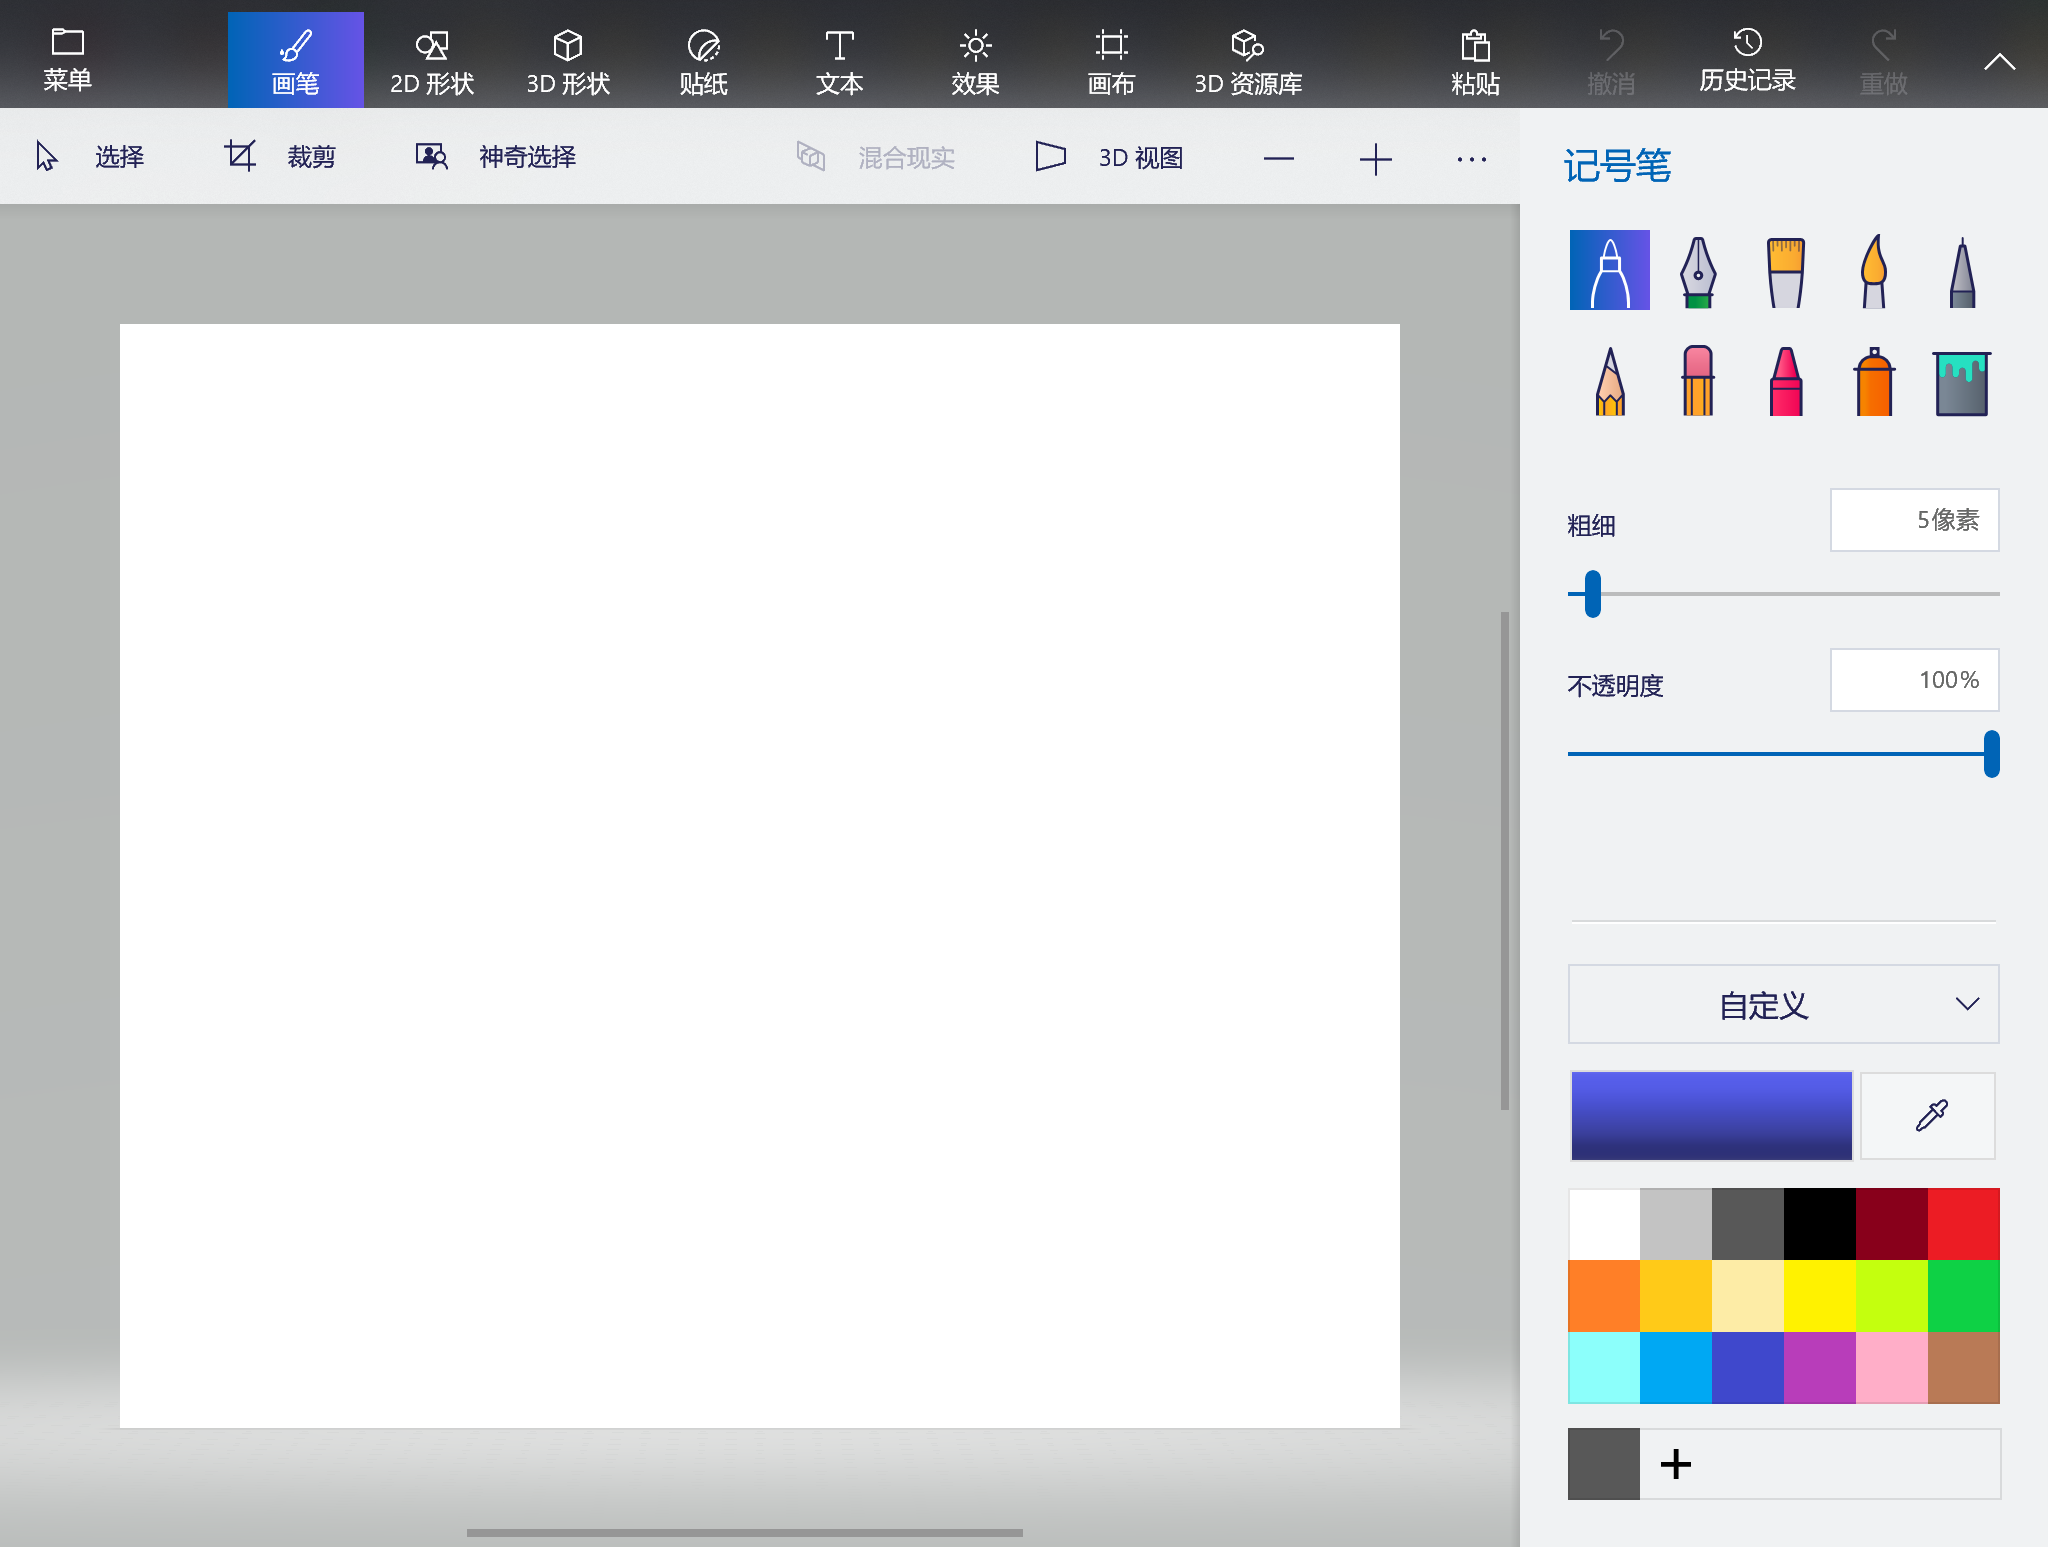
Task: Pick the orange spray can tool
Action: point(1873,382)
